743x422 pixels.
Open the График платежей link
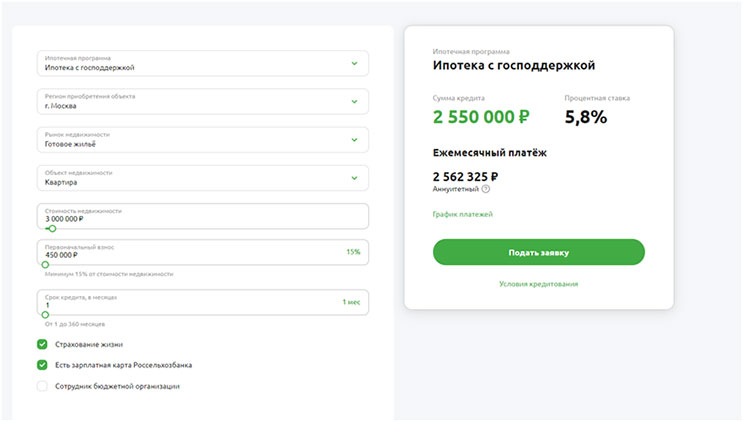point(462,214)
